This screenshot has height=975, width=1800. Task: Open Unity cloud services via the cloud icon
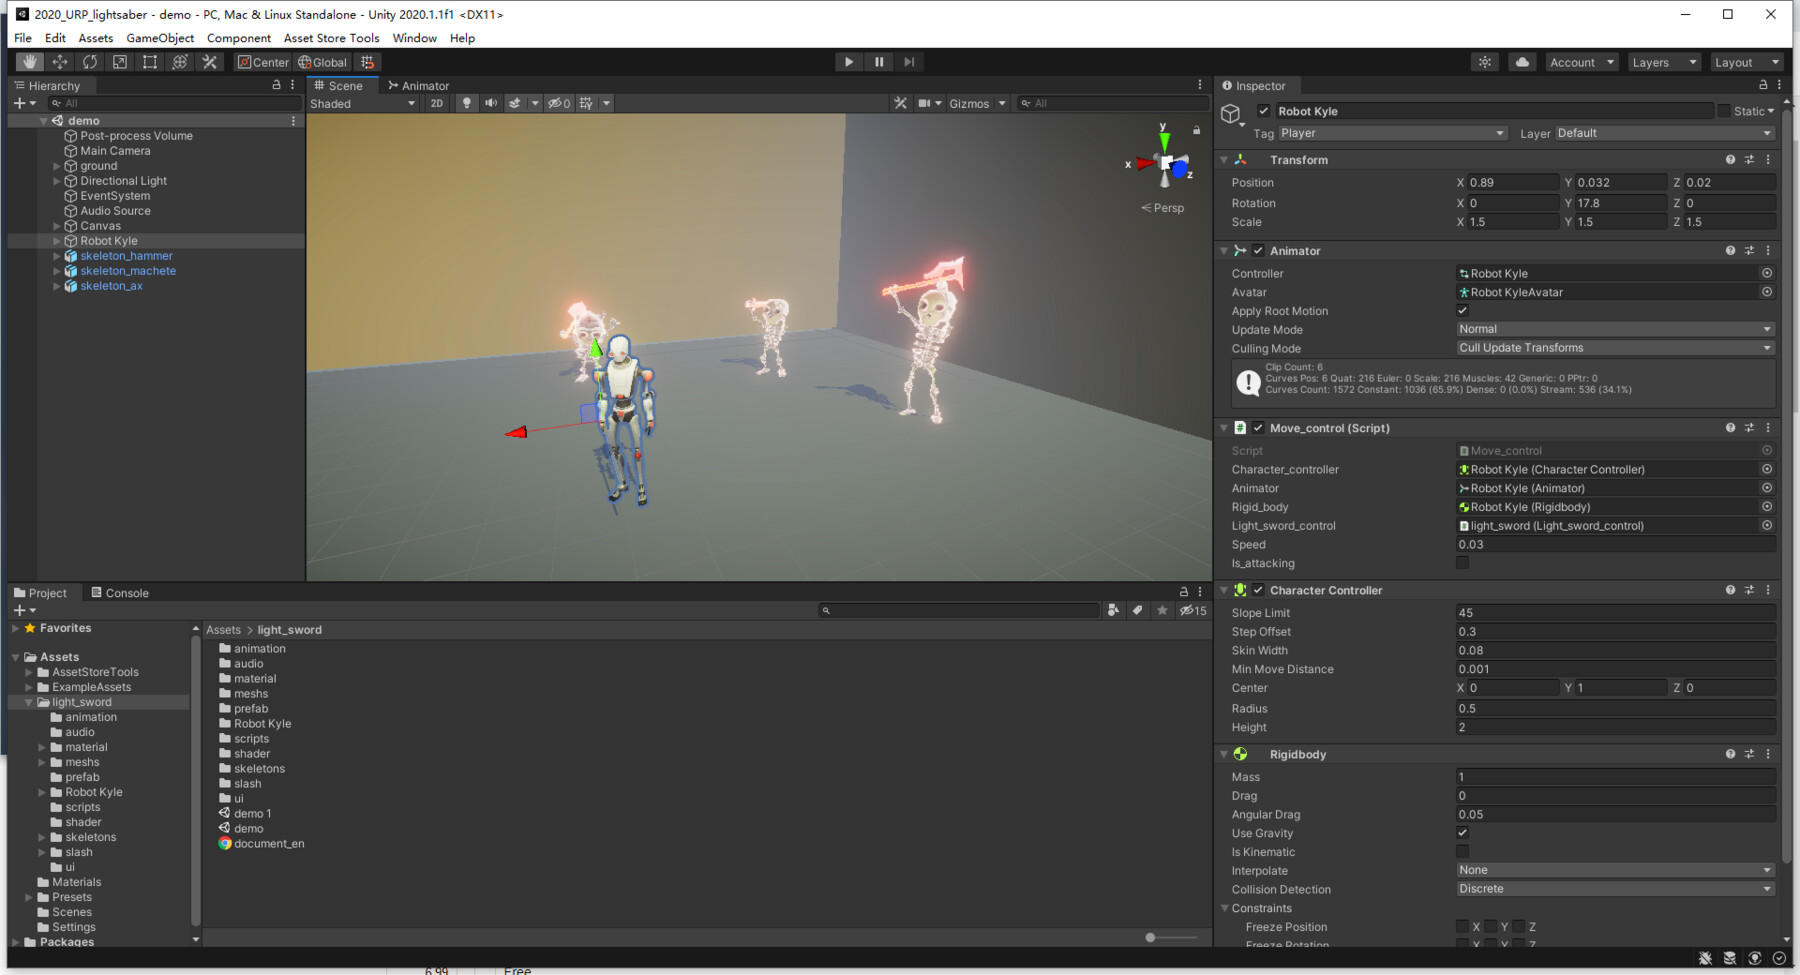(x=1521, y=61)
